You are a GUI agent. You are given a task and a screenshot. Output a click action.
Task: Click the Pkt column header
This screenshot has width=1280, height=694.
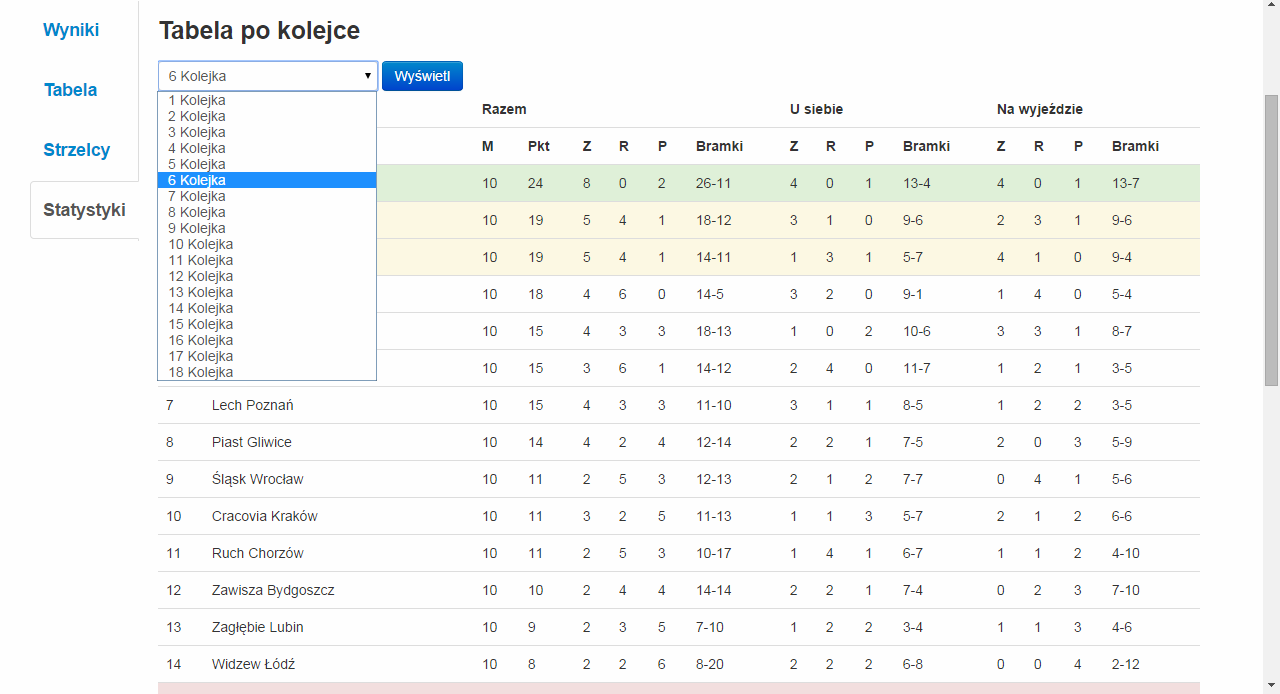point(539,146)
